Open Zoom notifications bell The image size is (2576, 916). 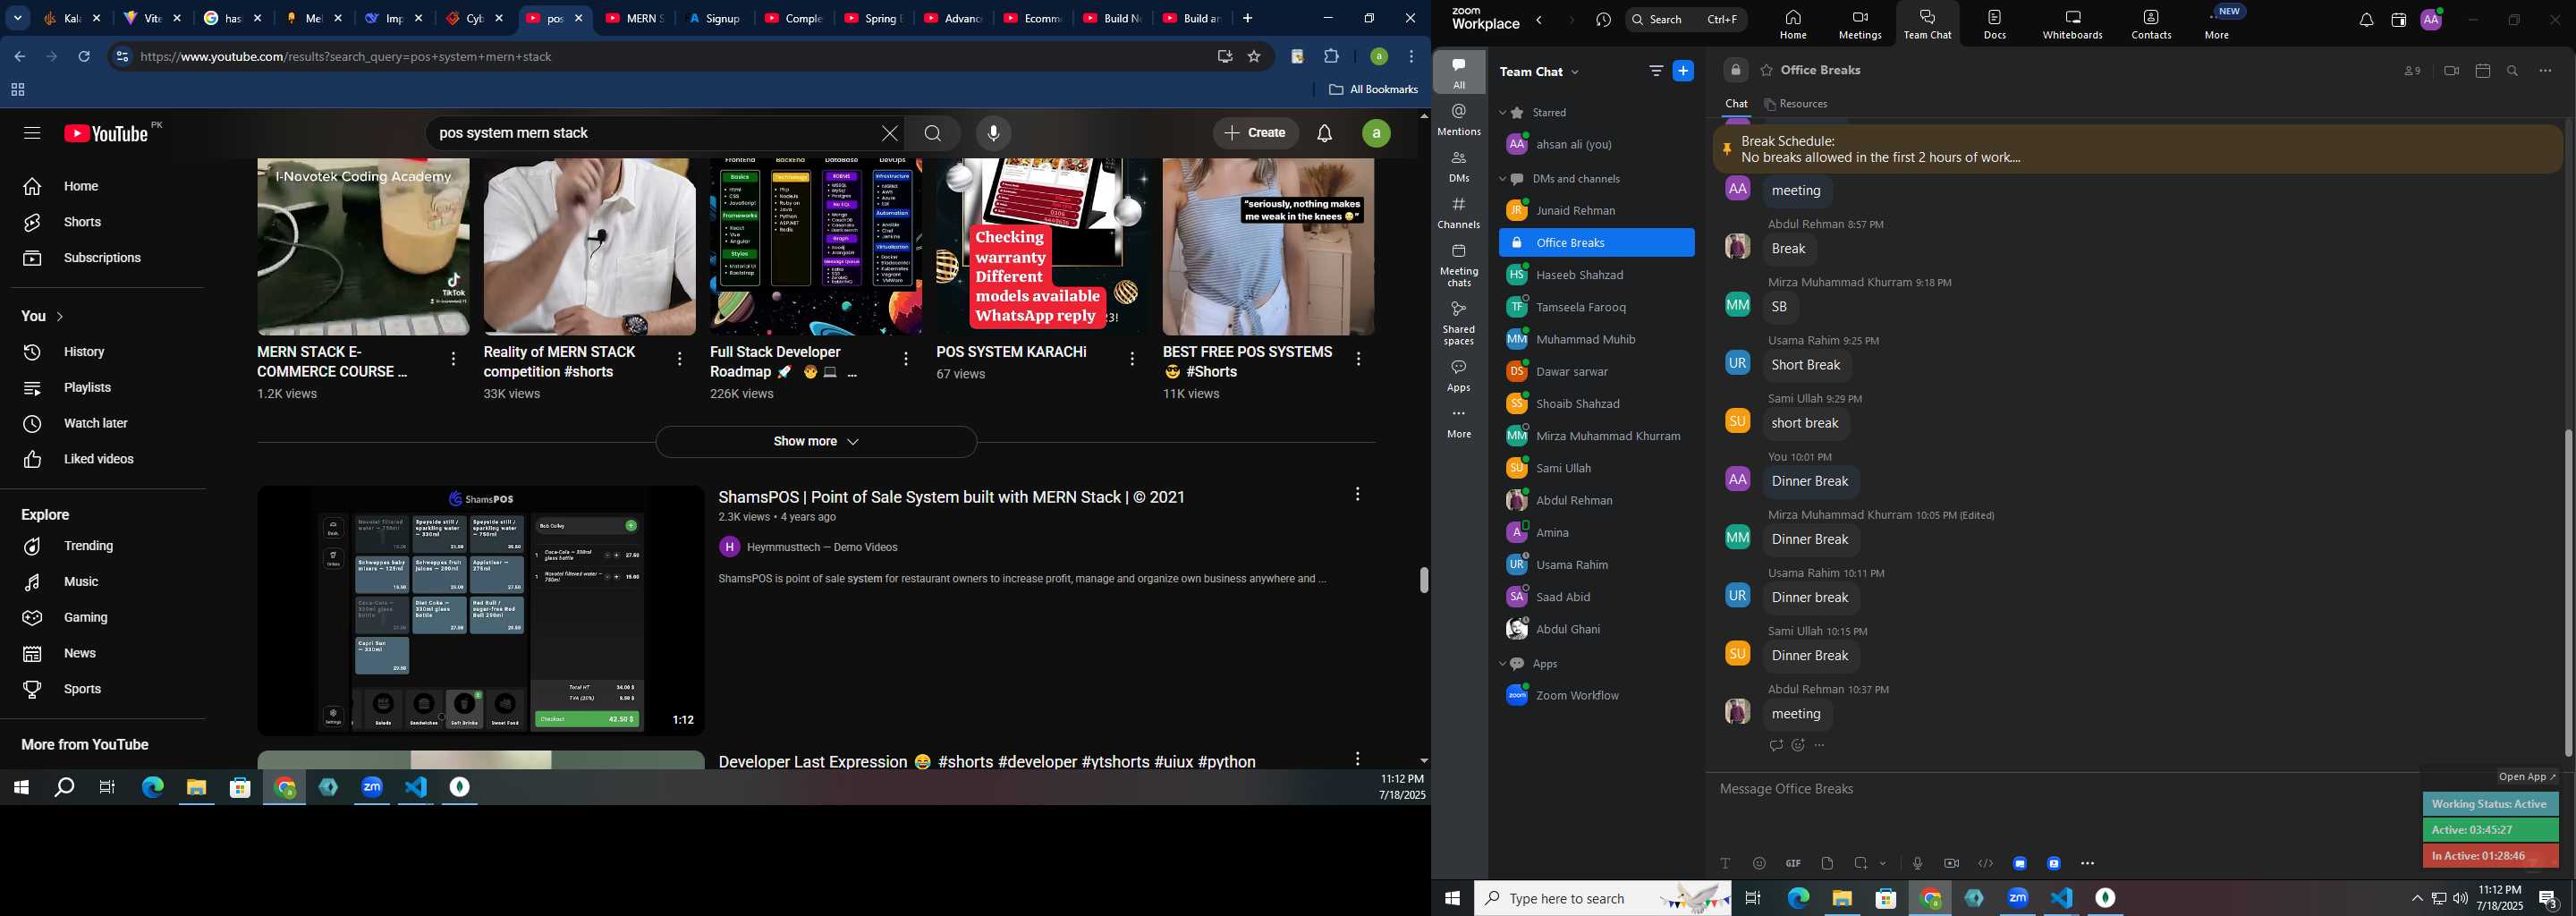point(2366,20)
